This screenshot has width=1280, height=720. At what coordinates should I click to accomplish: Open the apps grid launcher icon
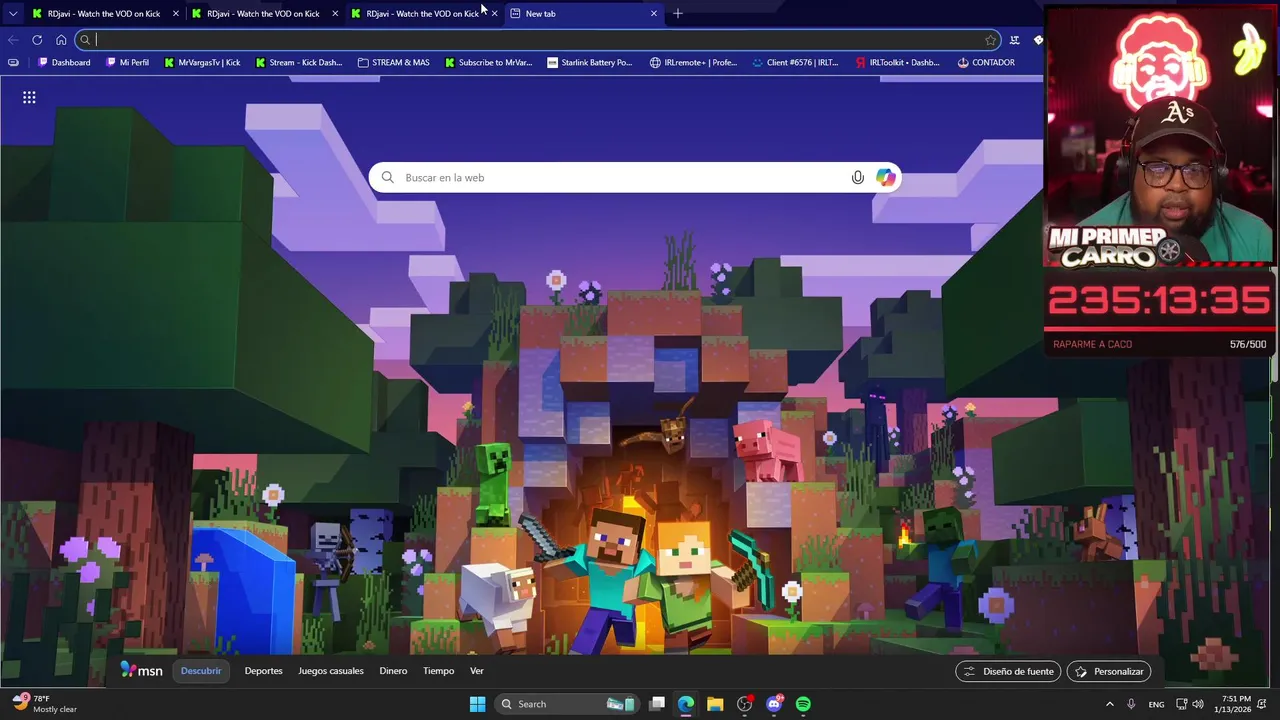(29, 97)
